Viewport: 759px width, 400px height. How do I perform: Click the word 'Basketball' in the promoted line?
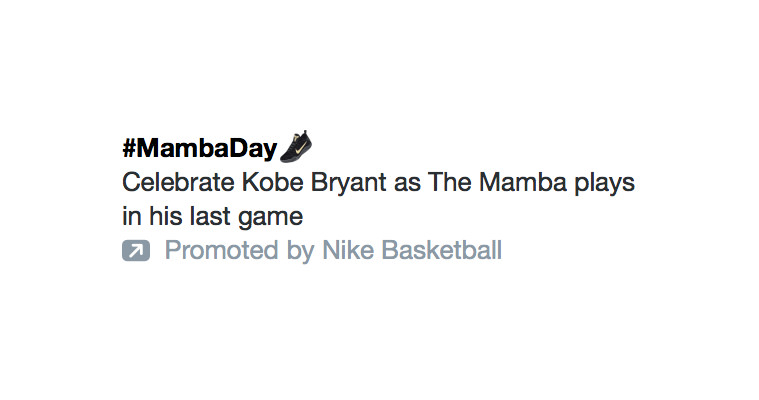click(x=441, y=250)
